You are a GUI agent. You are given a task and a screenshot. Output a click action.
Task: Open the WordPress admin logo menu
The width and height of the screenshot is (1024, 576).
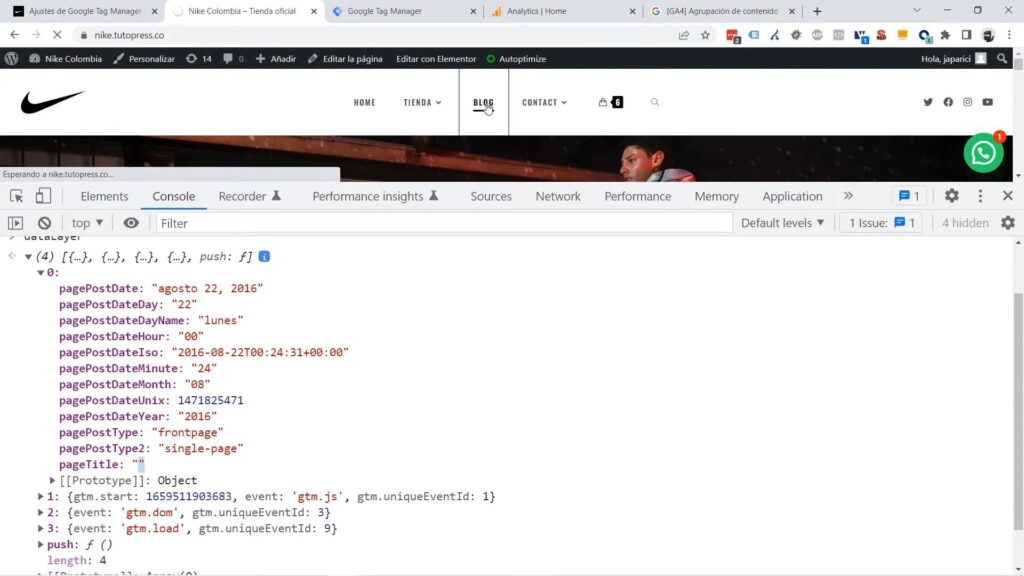(11, 58)
